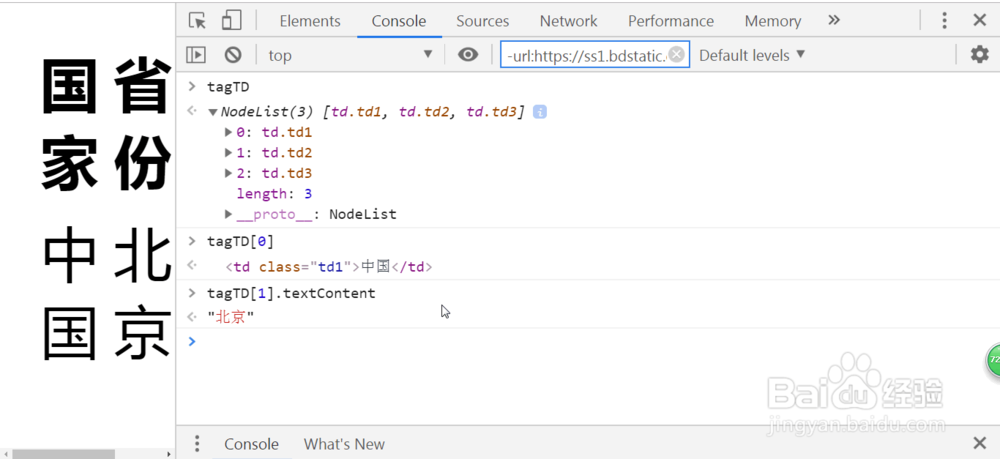Open the top context dropdown

350,55
